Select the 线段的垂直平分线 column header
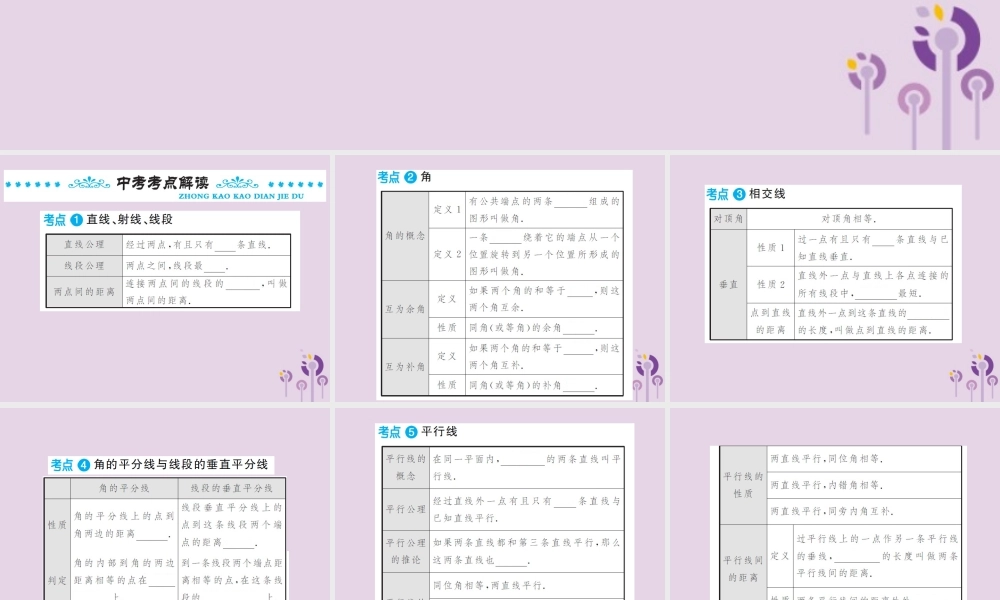This screenshot has width=1000, height=600. pos(232,488)
